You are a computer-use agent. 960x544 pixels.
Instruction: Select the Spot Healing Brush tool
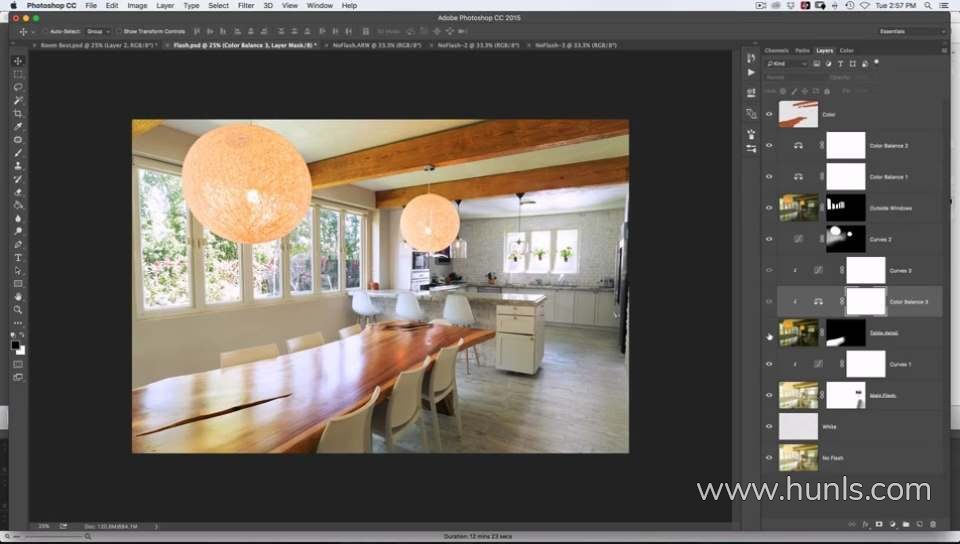coord(18,140)
